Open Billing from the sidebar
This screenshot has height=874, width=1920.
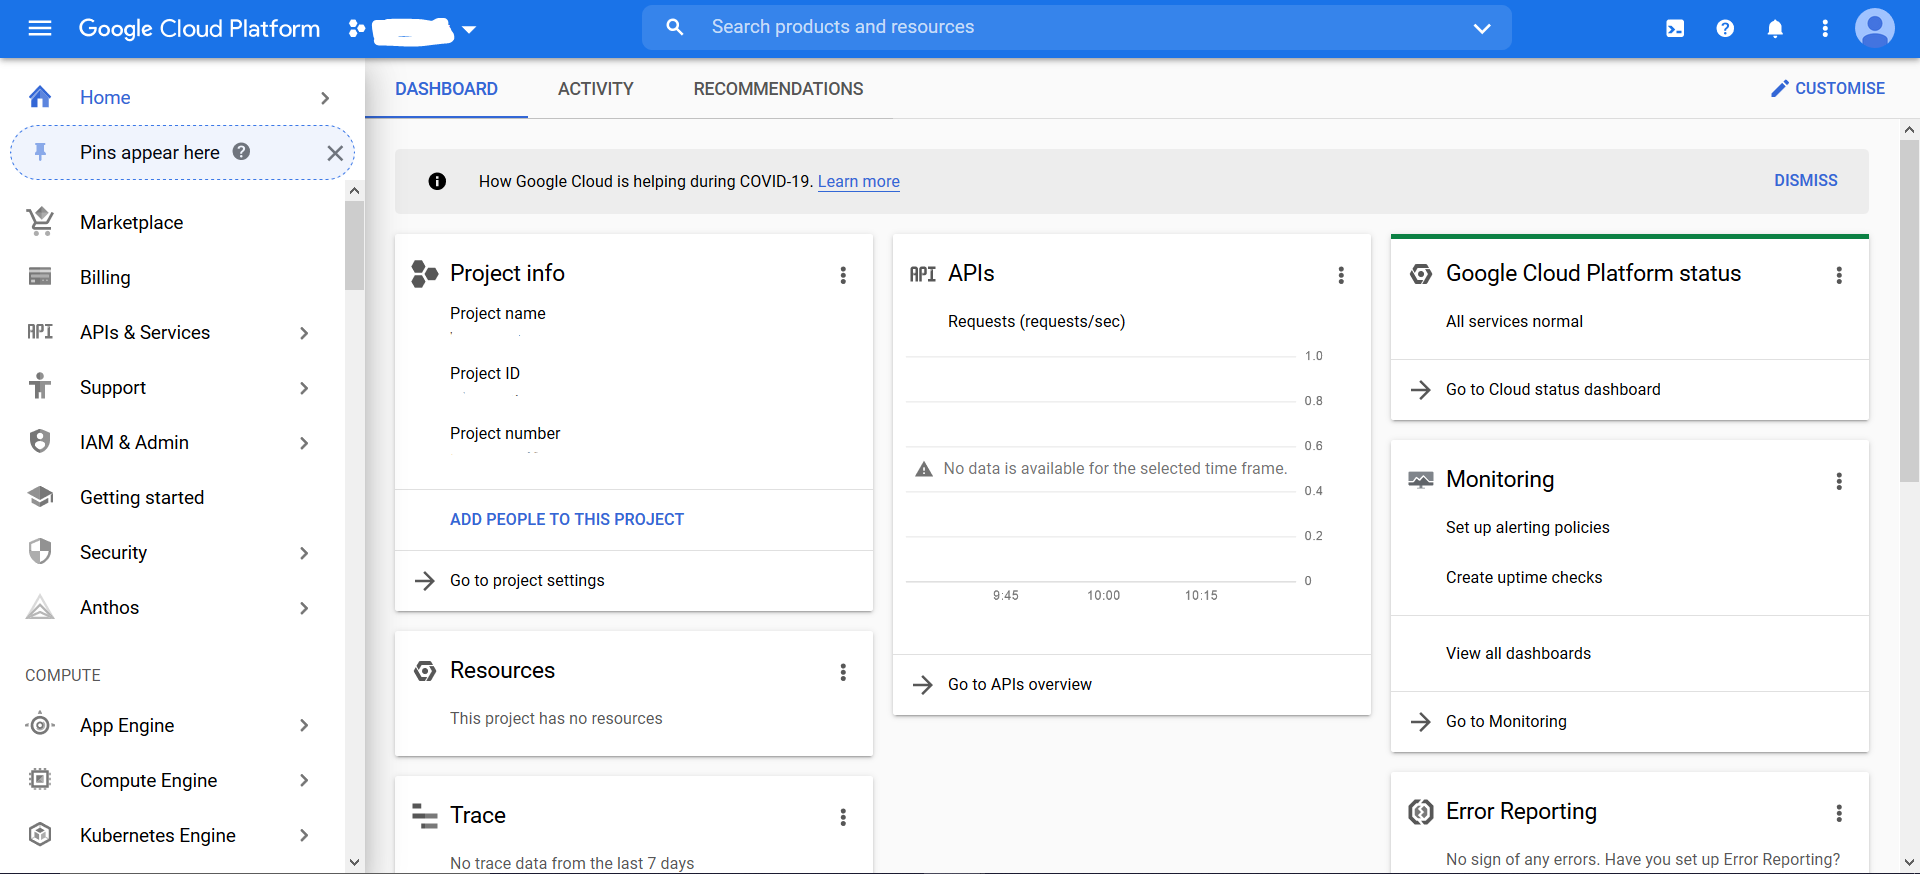(105, 277)
